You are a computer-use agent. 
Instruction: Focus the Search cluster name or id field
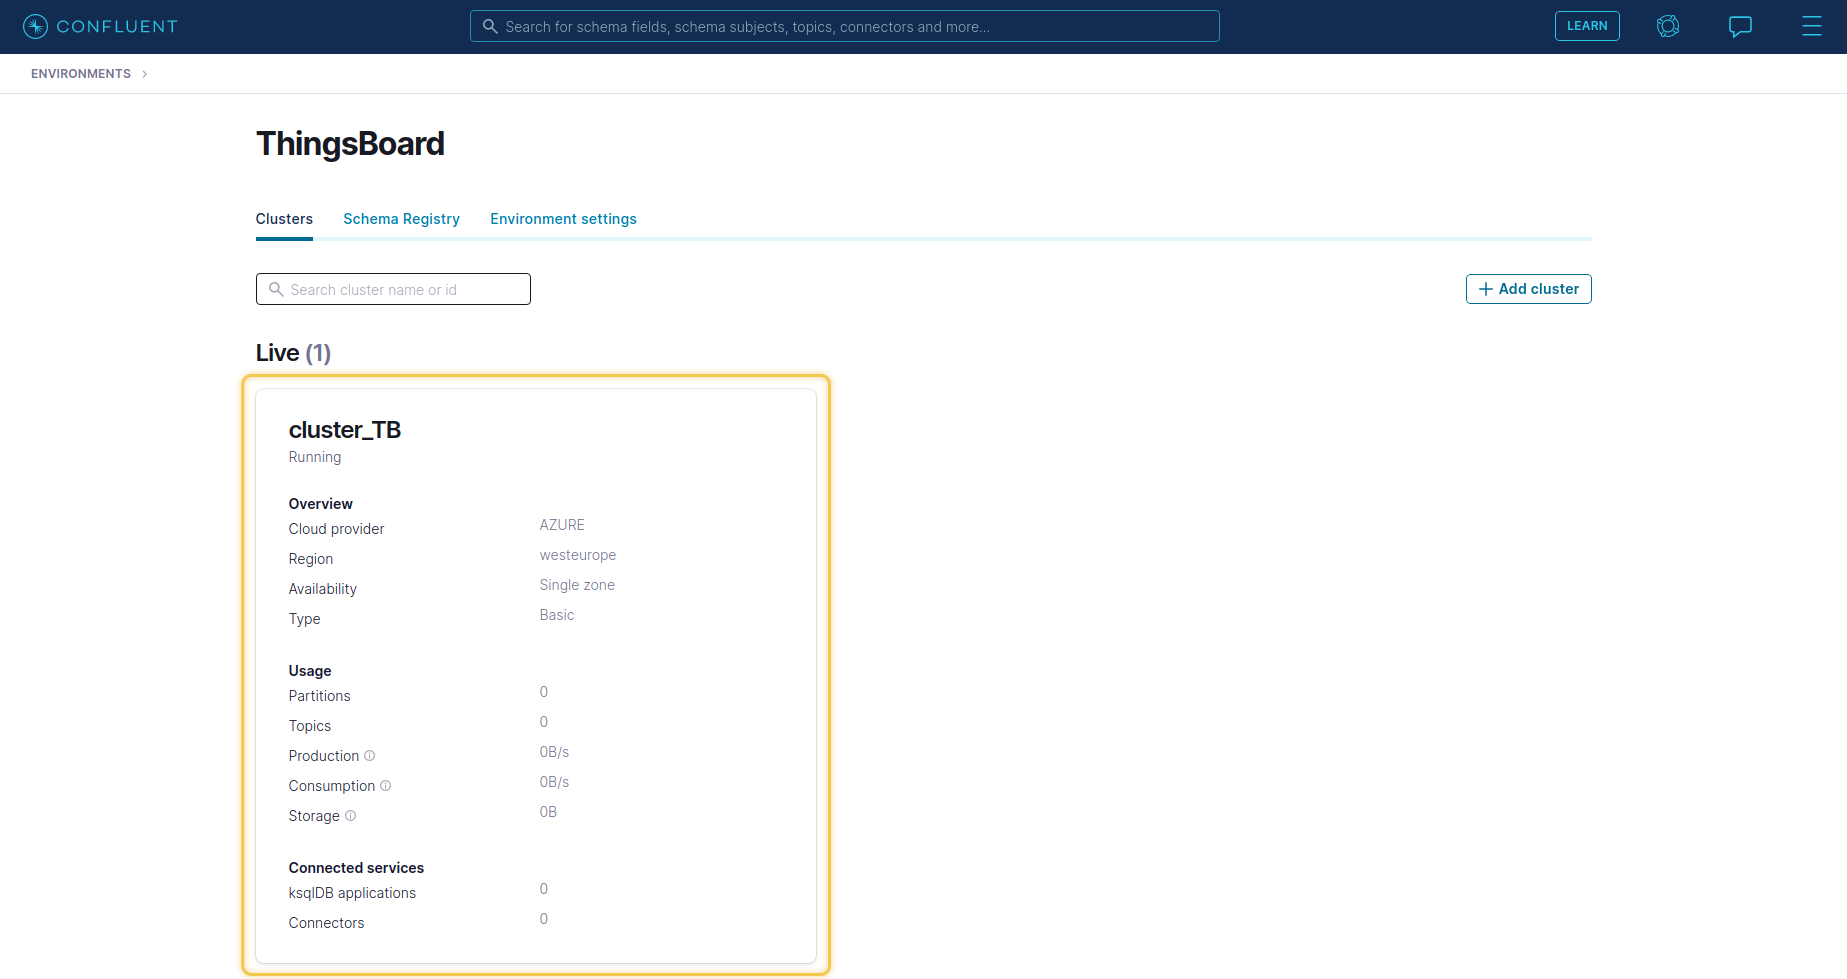pos(405,290)
